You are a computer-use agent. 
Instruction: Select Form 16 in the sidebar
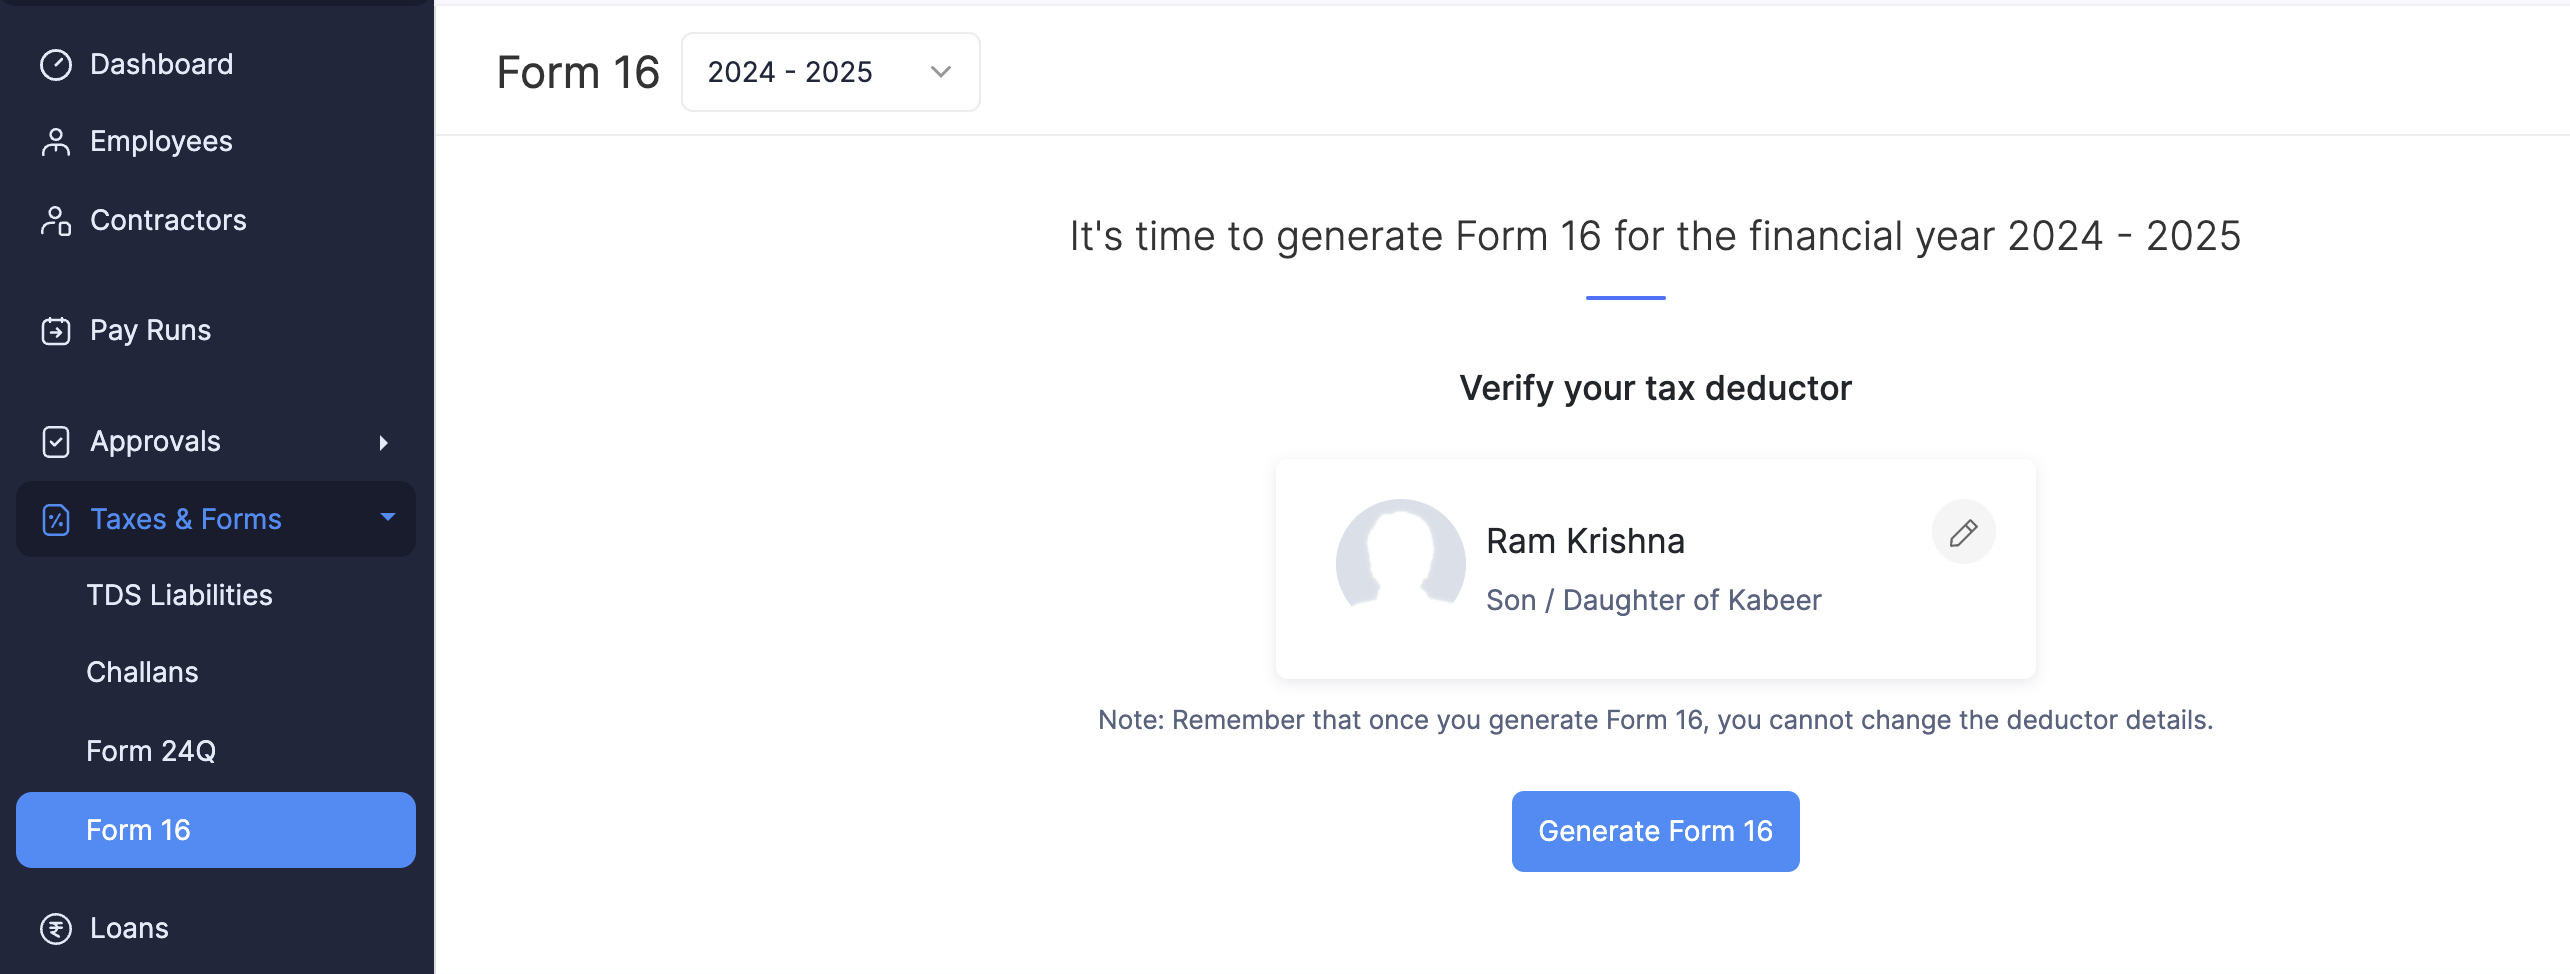click(139, 829)
